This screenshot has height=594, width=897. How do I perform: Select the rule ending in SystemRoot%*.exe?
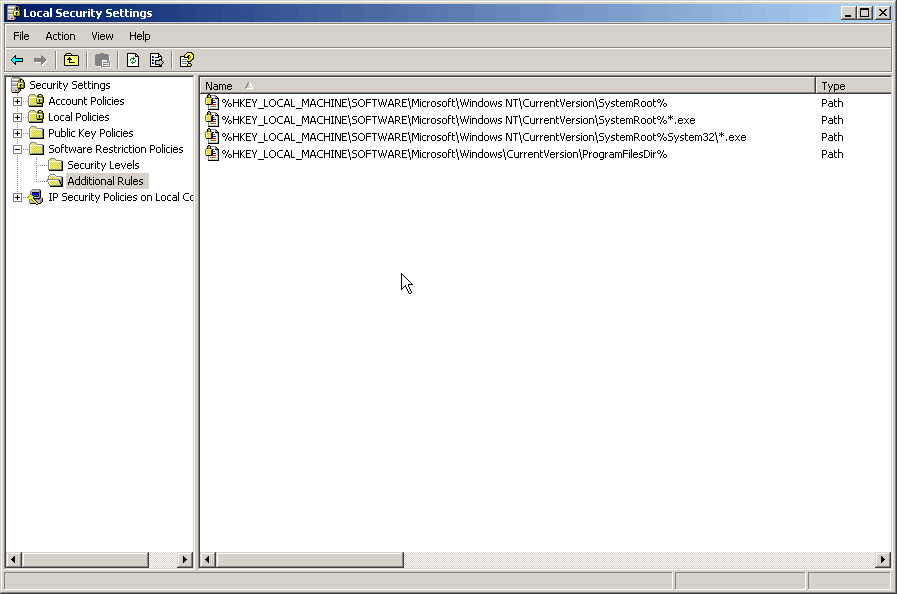pyautogui.click(x=458, y=120)
